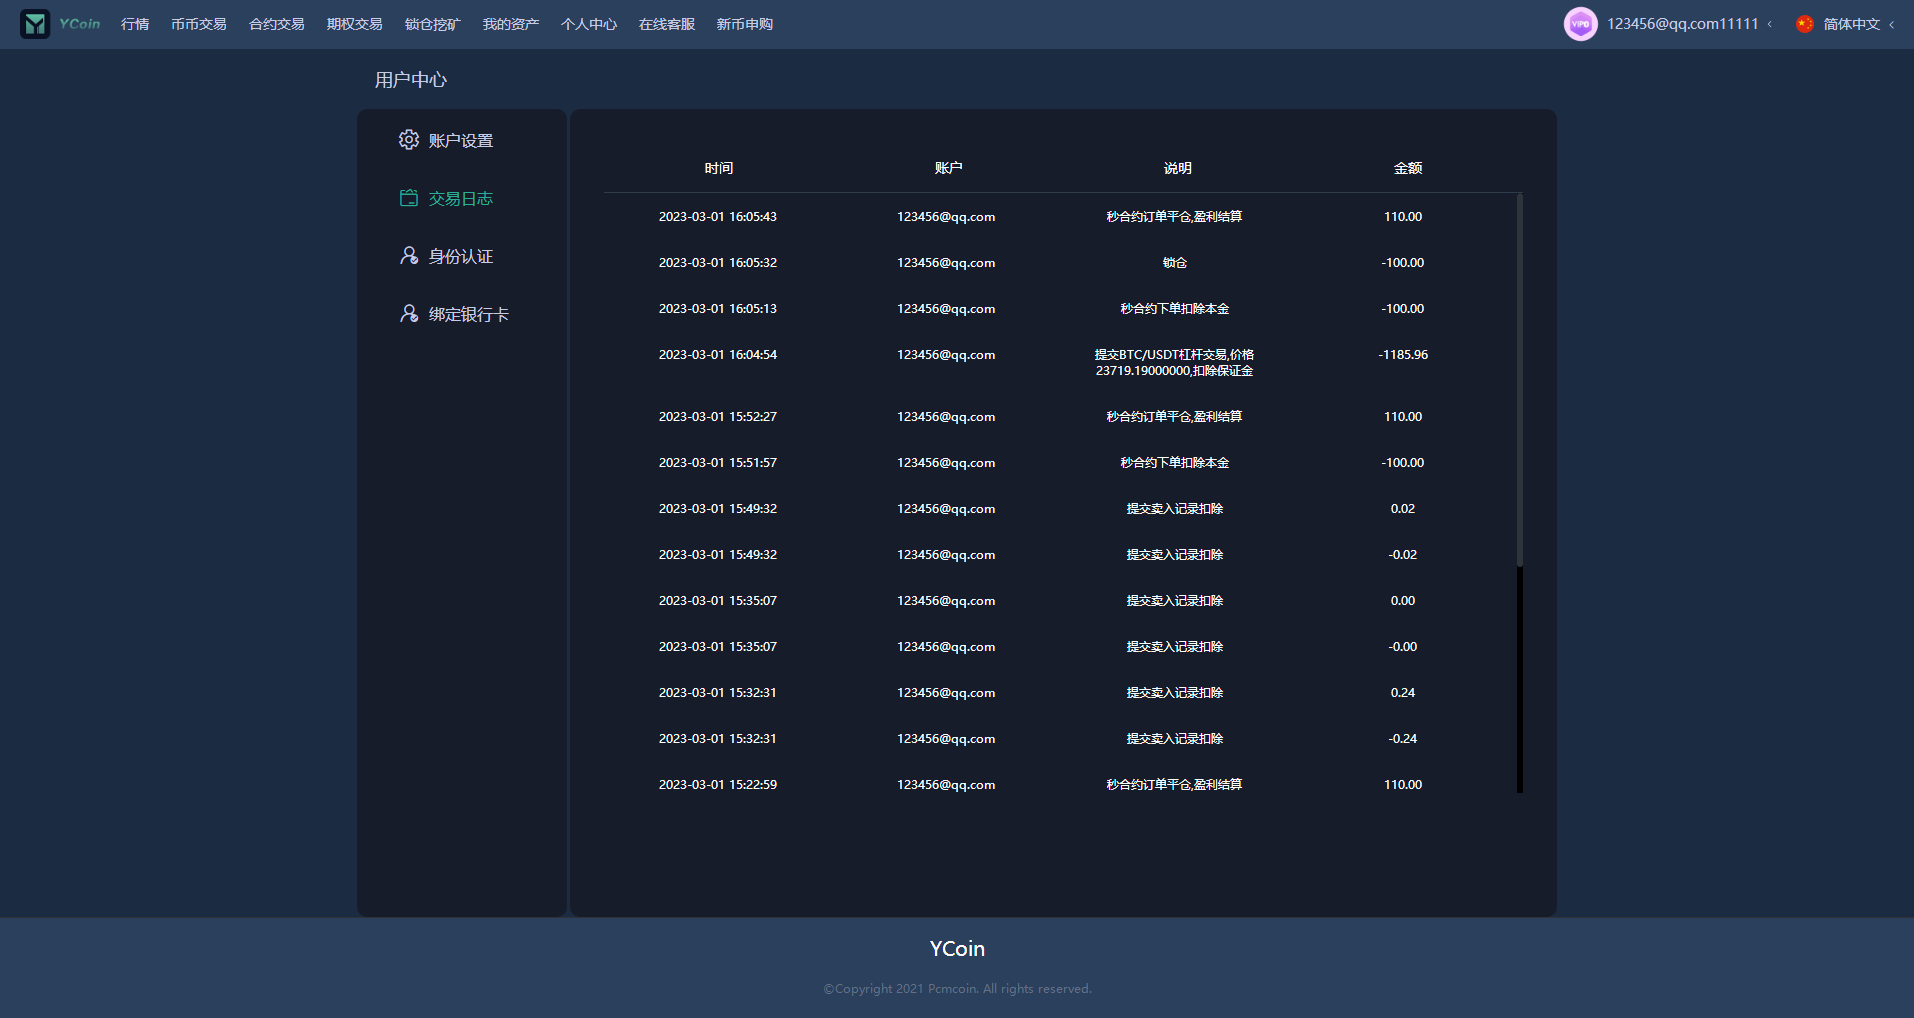The width and height of the screenshot is (1914, 1018).
Task: Click the transaction log vertical scrollbar
Action: (x=1519, y=380)
